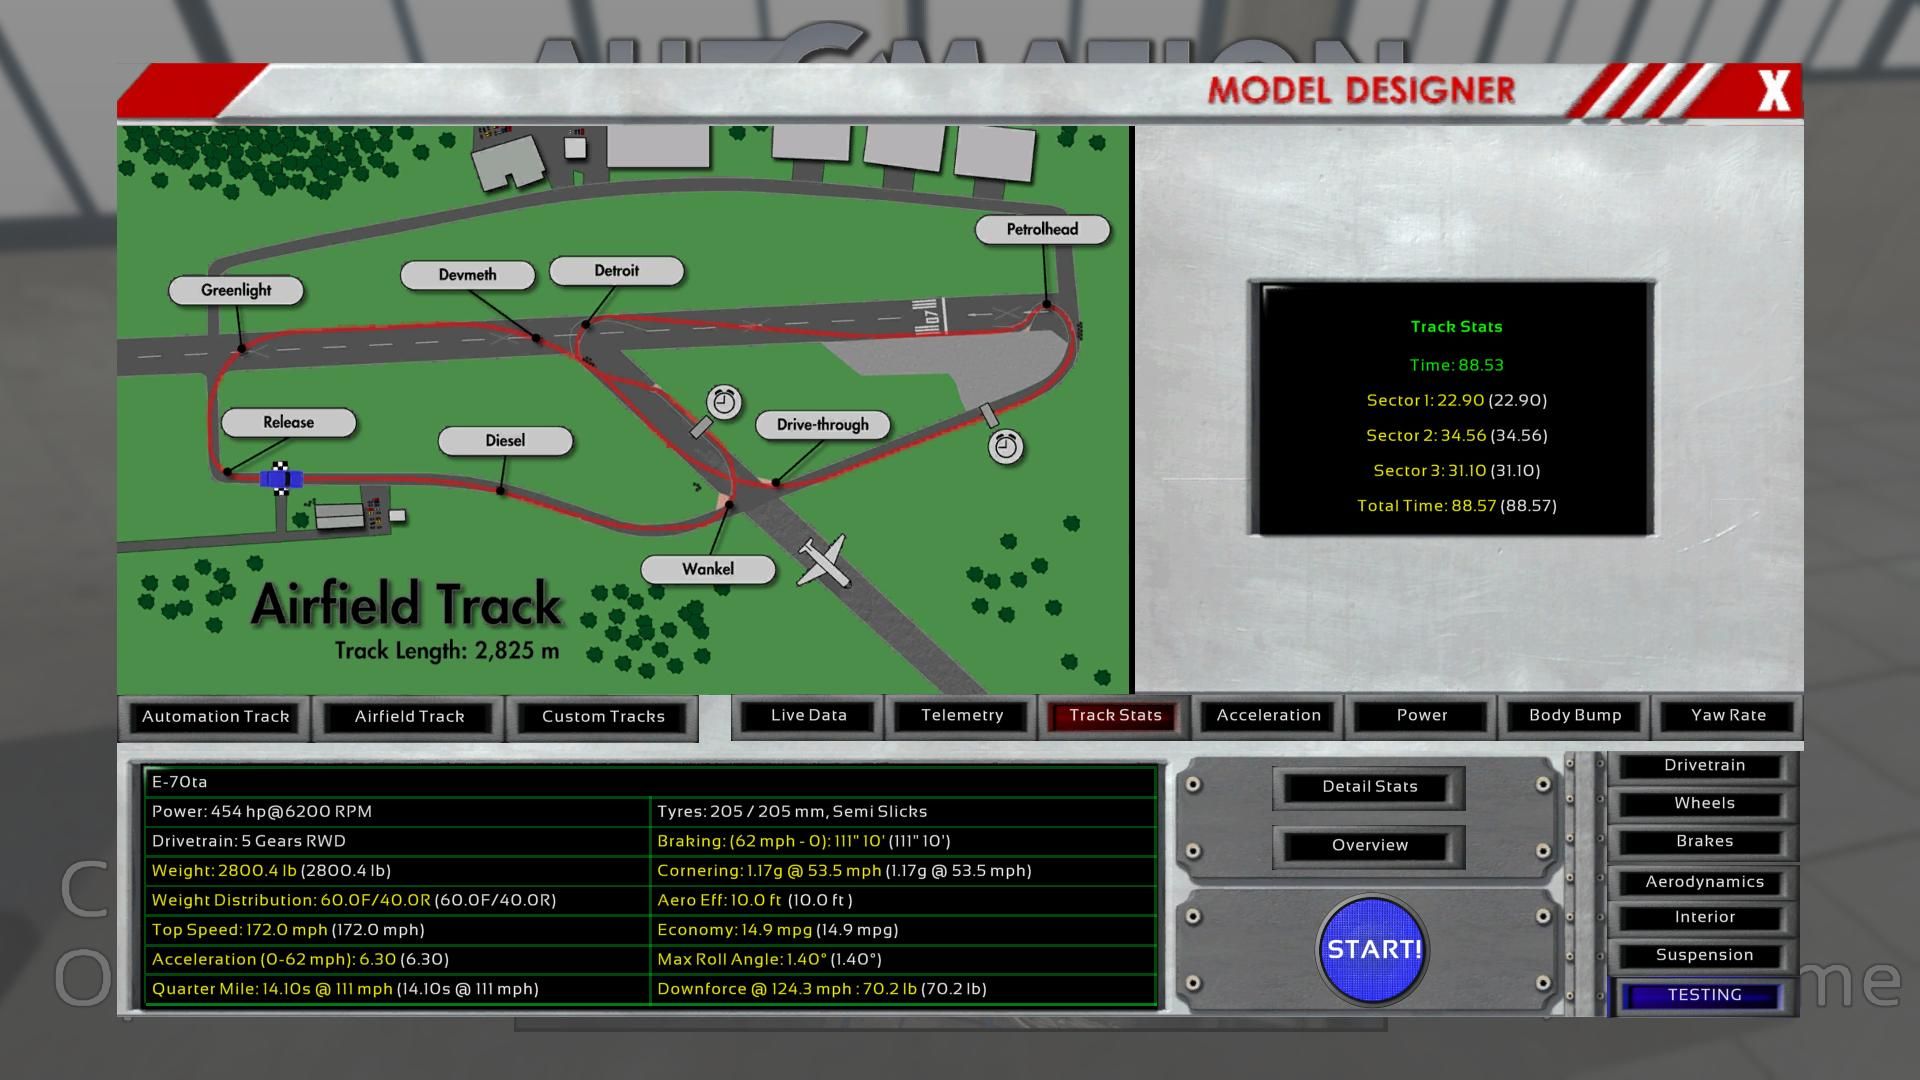
Task: Select the Custom Tracks tab
Action: [x=603, y=717]
